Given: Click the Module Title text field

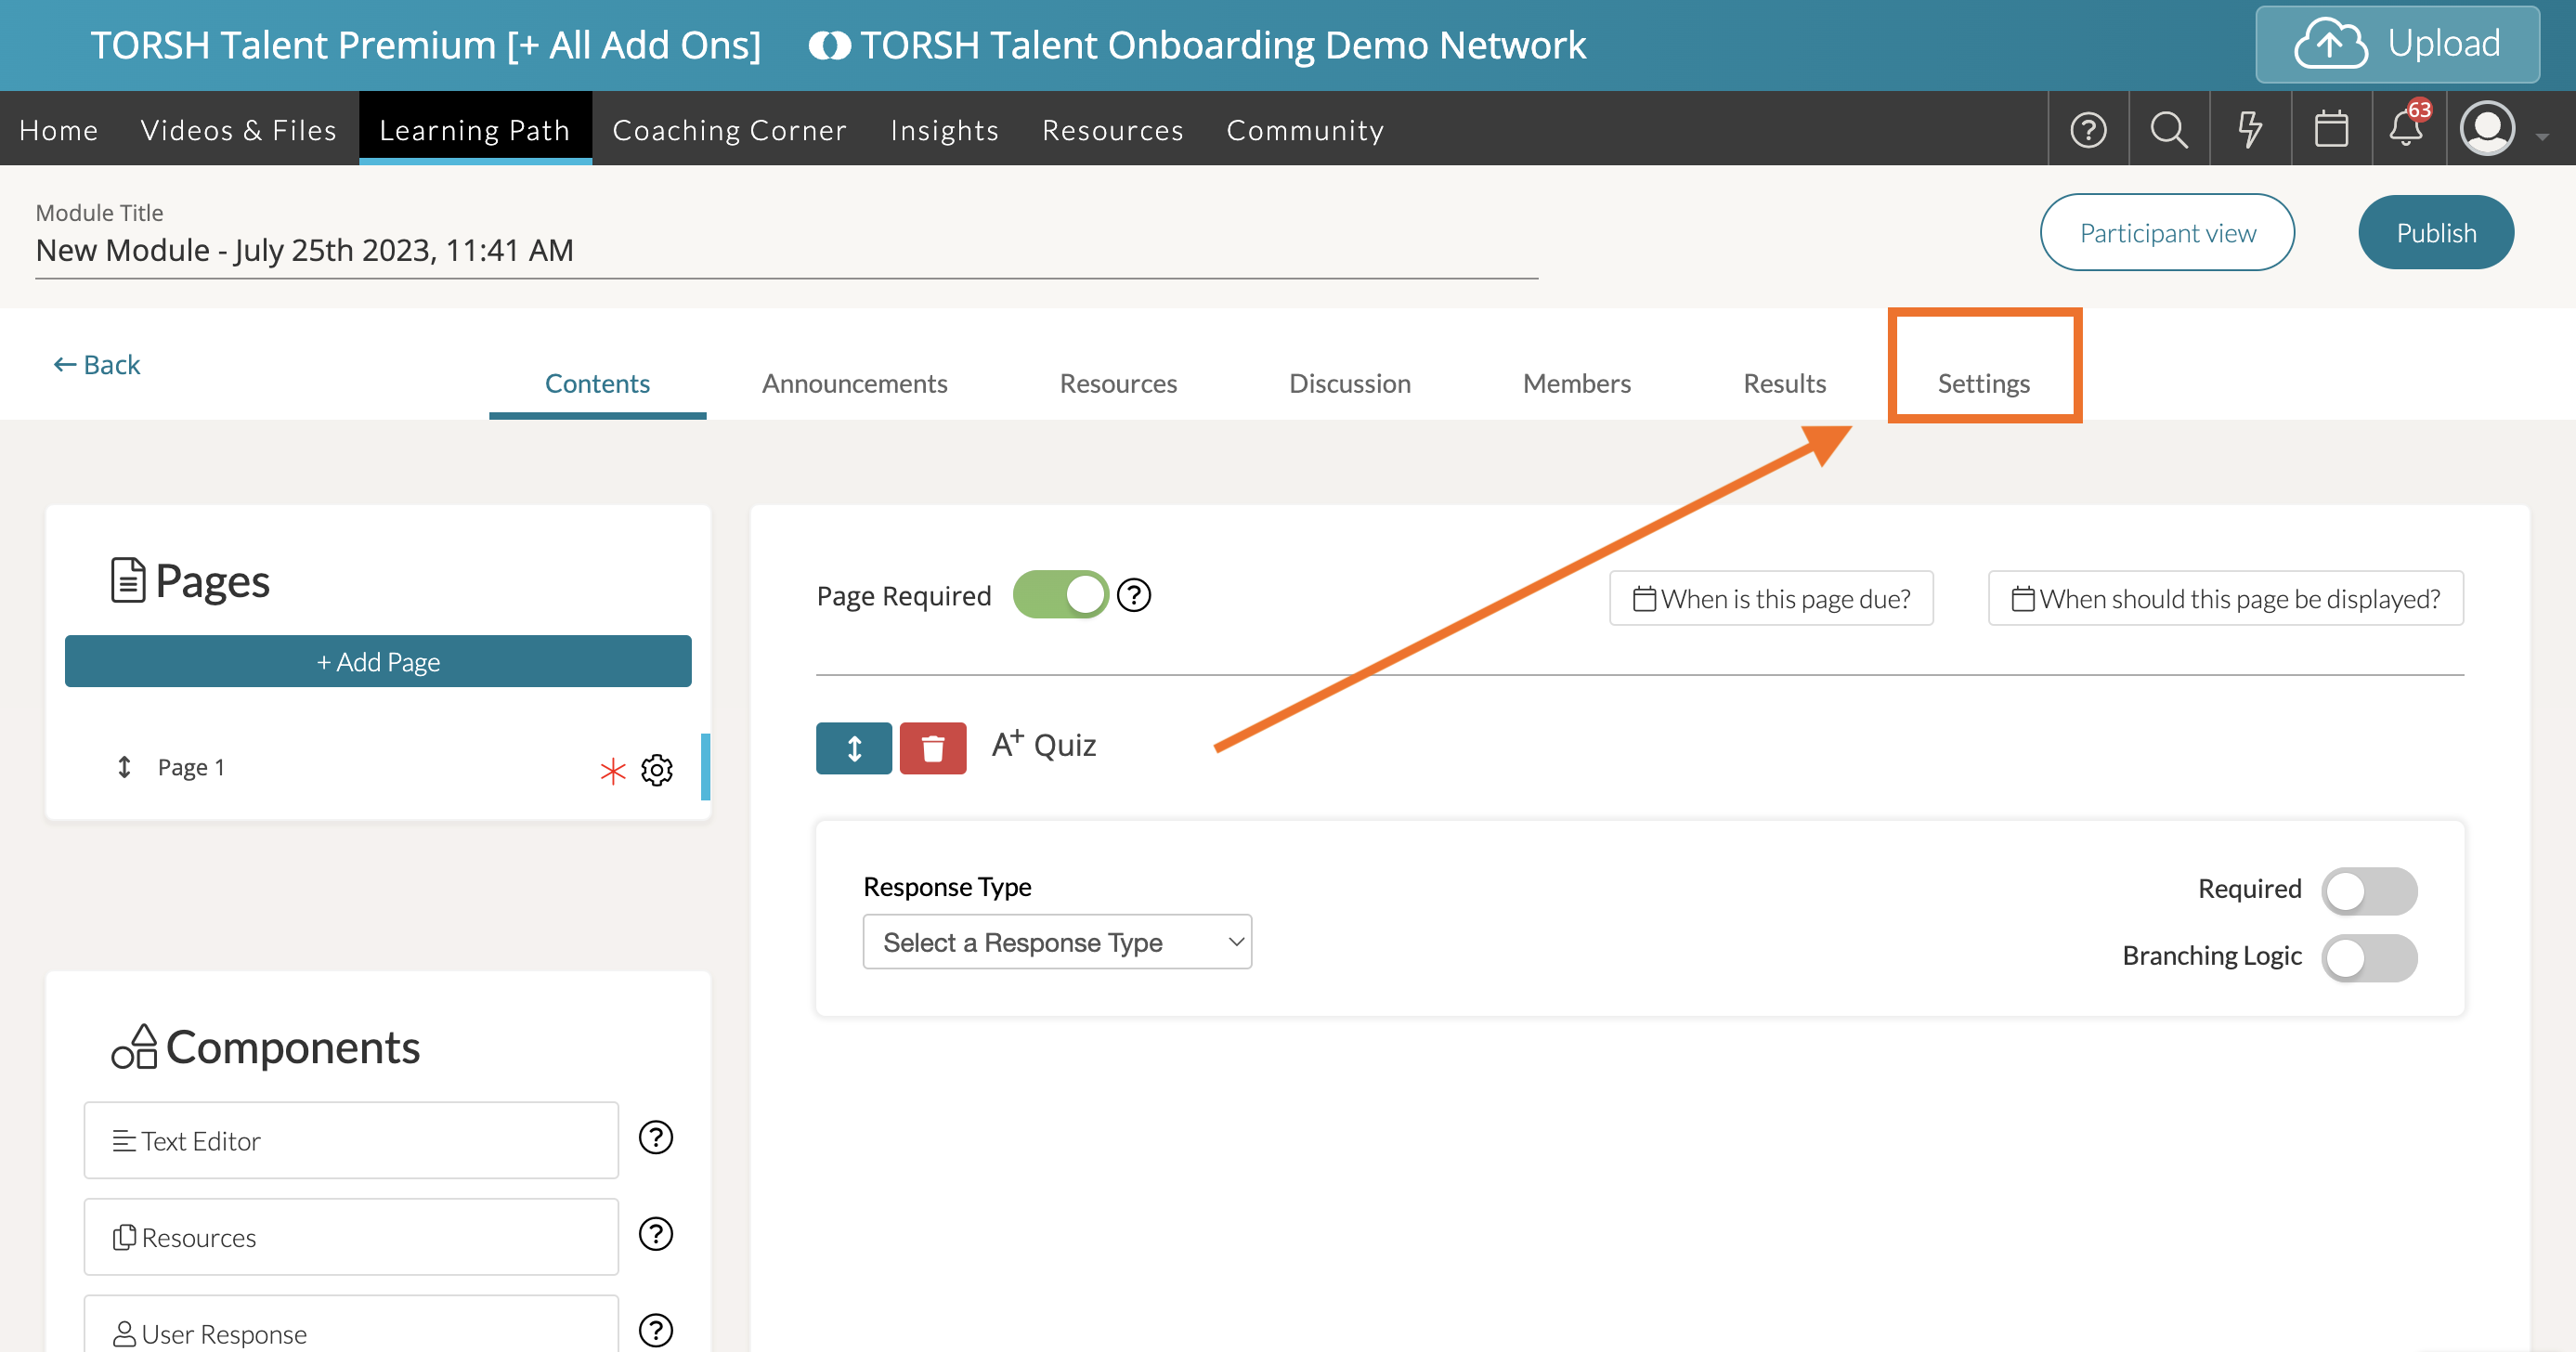Looking at the screenshot, I should [785, 250].
